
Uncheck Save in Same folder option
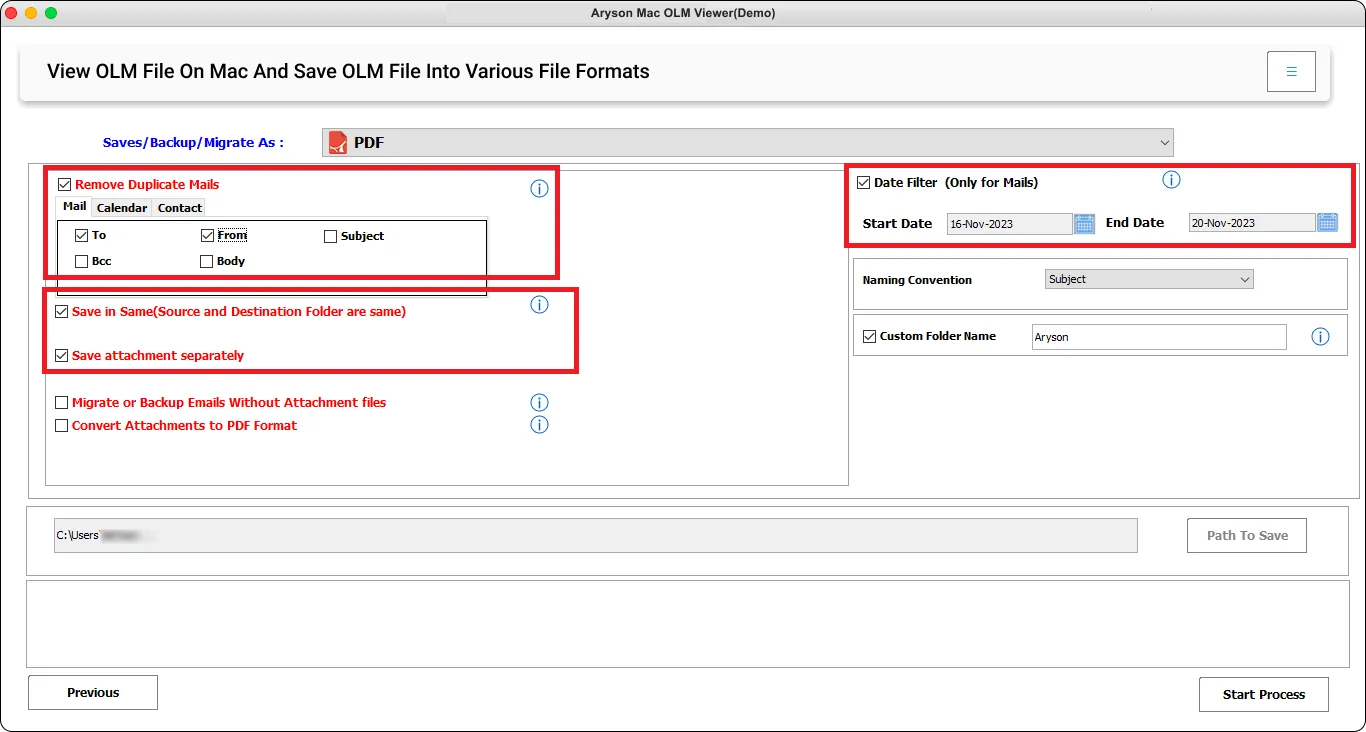click(x=62, y=312)
